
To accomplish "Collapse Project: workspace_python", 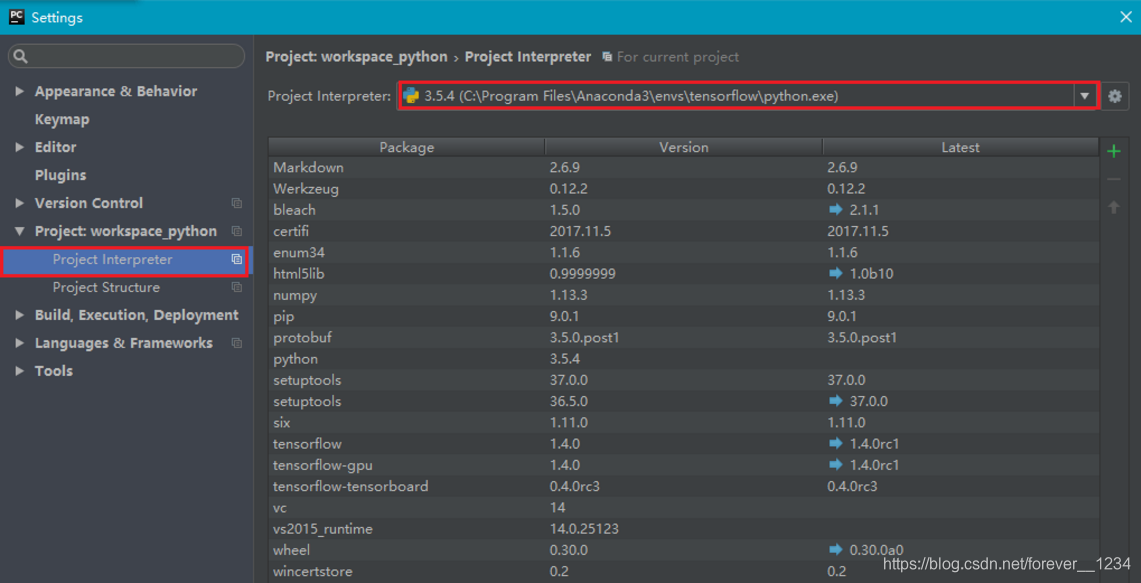I will pos(20,231).
